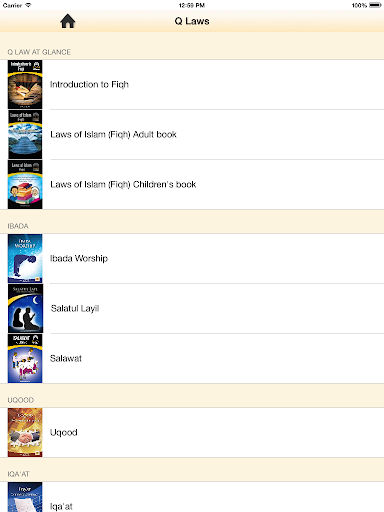
Task: Open Salatul Layil cover with crescent moon
Action: (x=25, y=308)
